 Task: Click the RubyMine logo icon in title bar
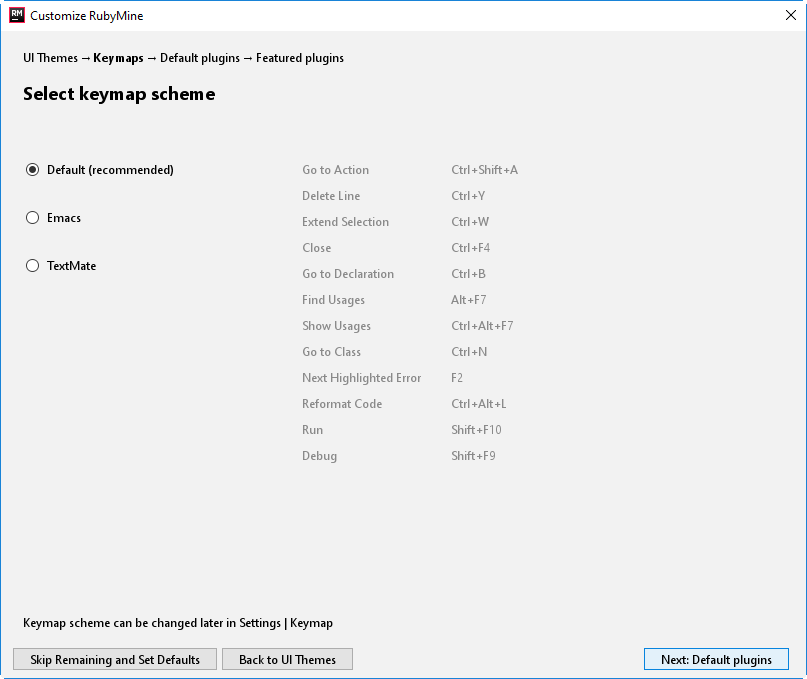pos(17,15)
